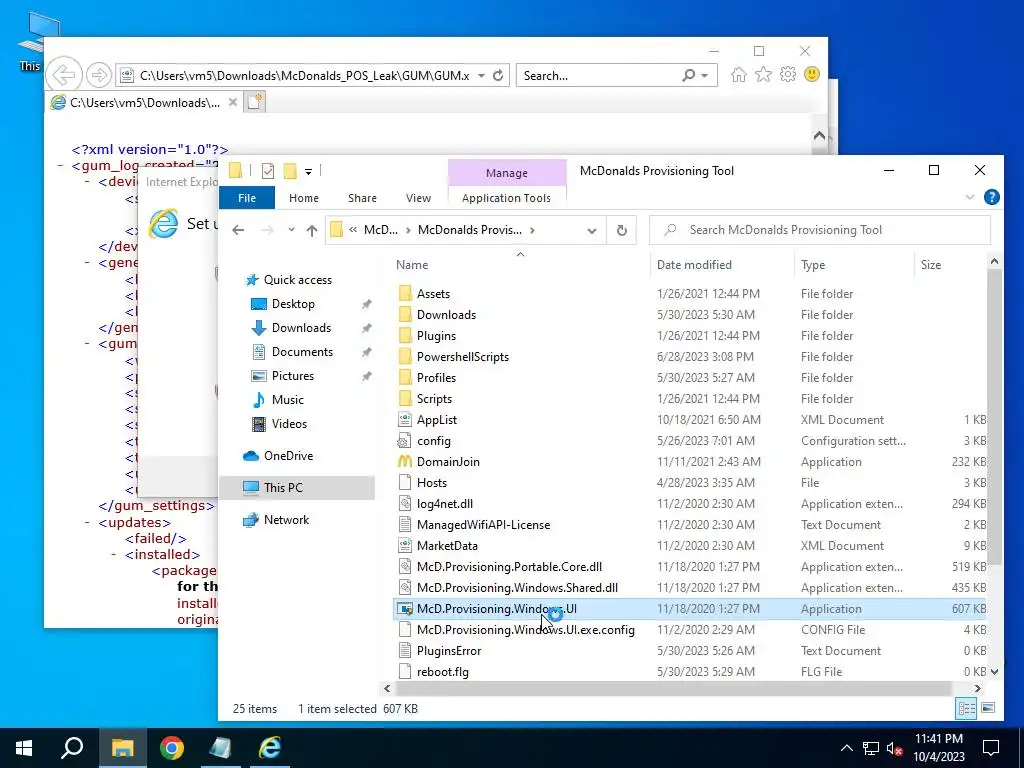1024x768 pixels.
Task: Click the Internet Explorer search magnifier
Action: [688, 75]
